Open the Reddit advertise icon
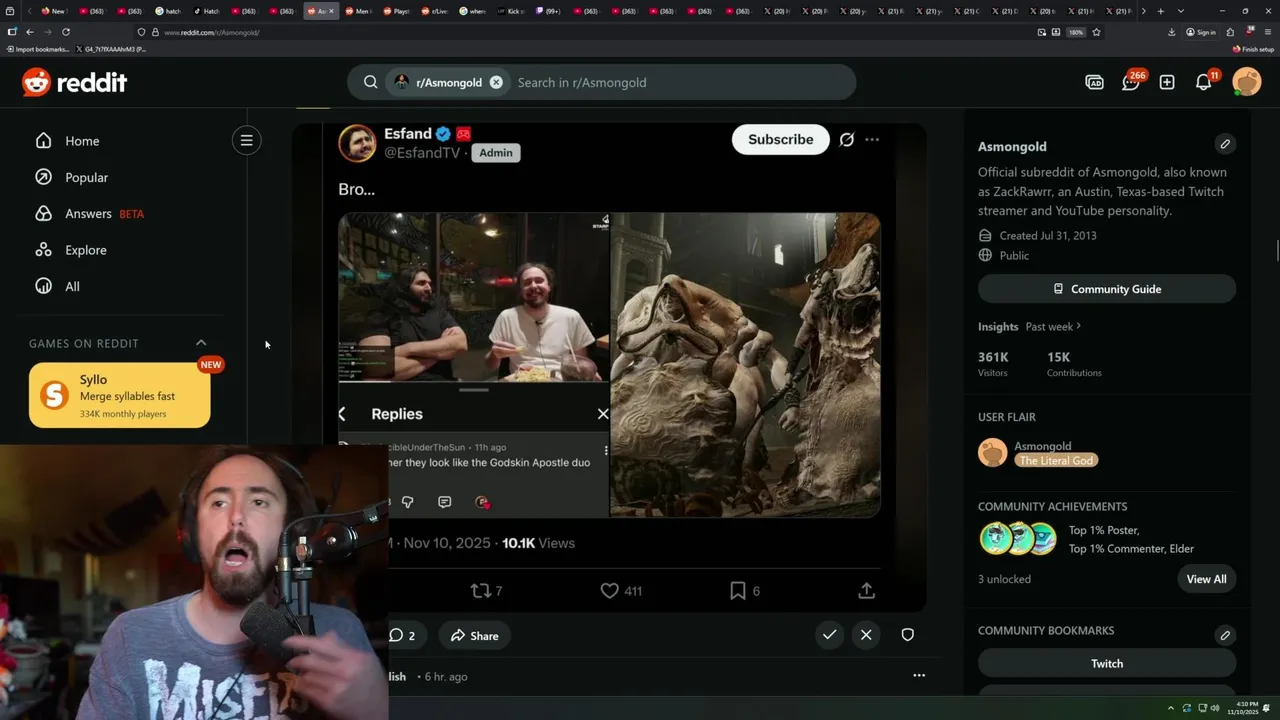This screenshot has height=720, width=1280. (1094, 83)
